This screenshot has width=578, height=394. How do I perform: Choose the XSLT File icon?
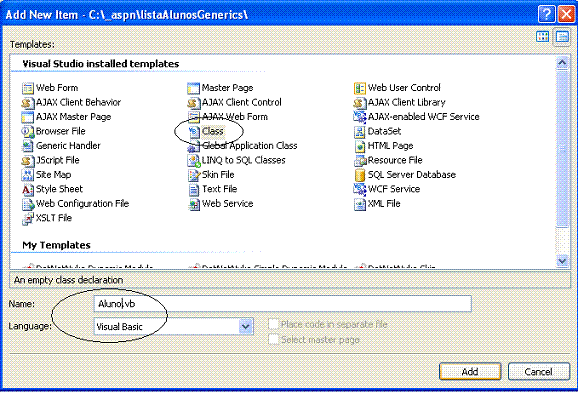[x=28, y=219]
